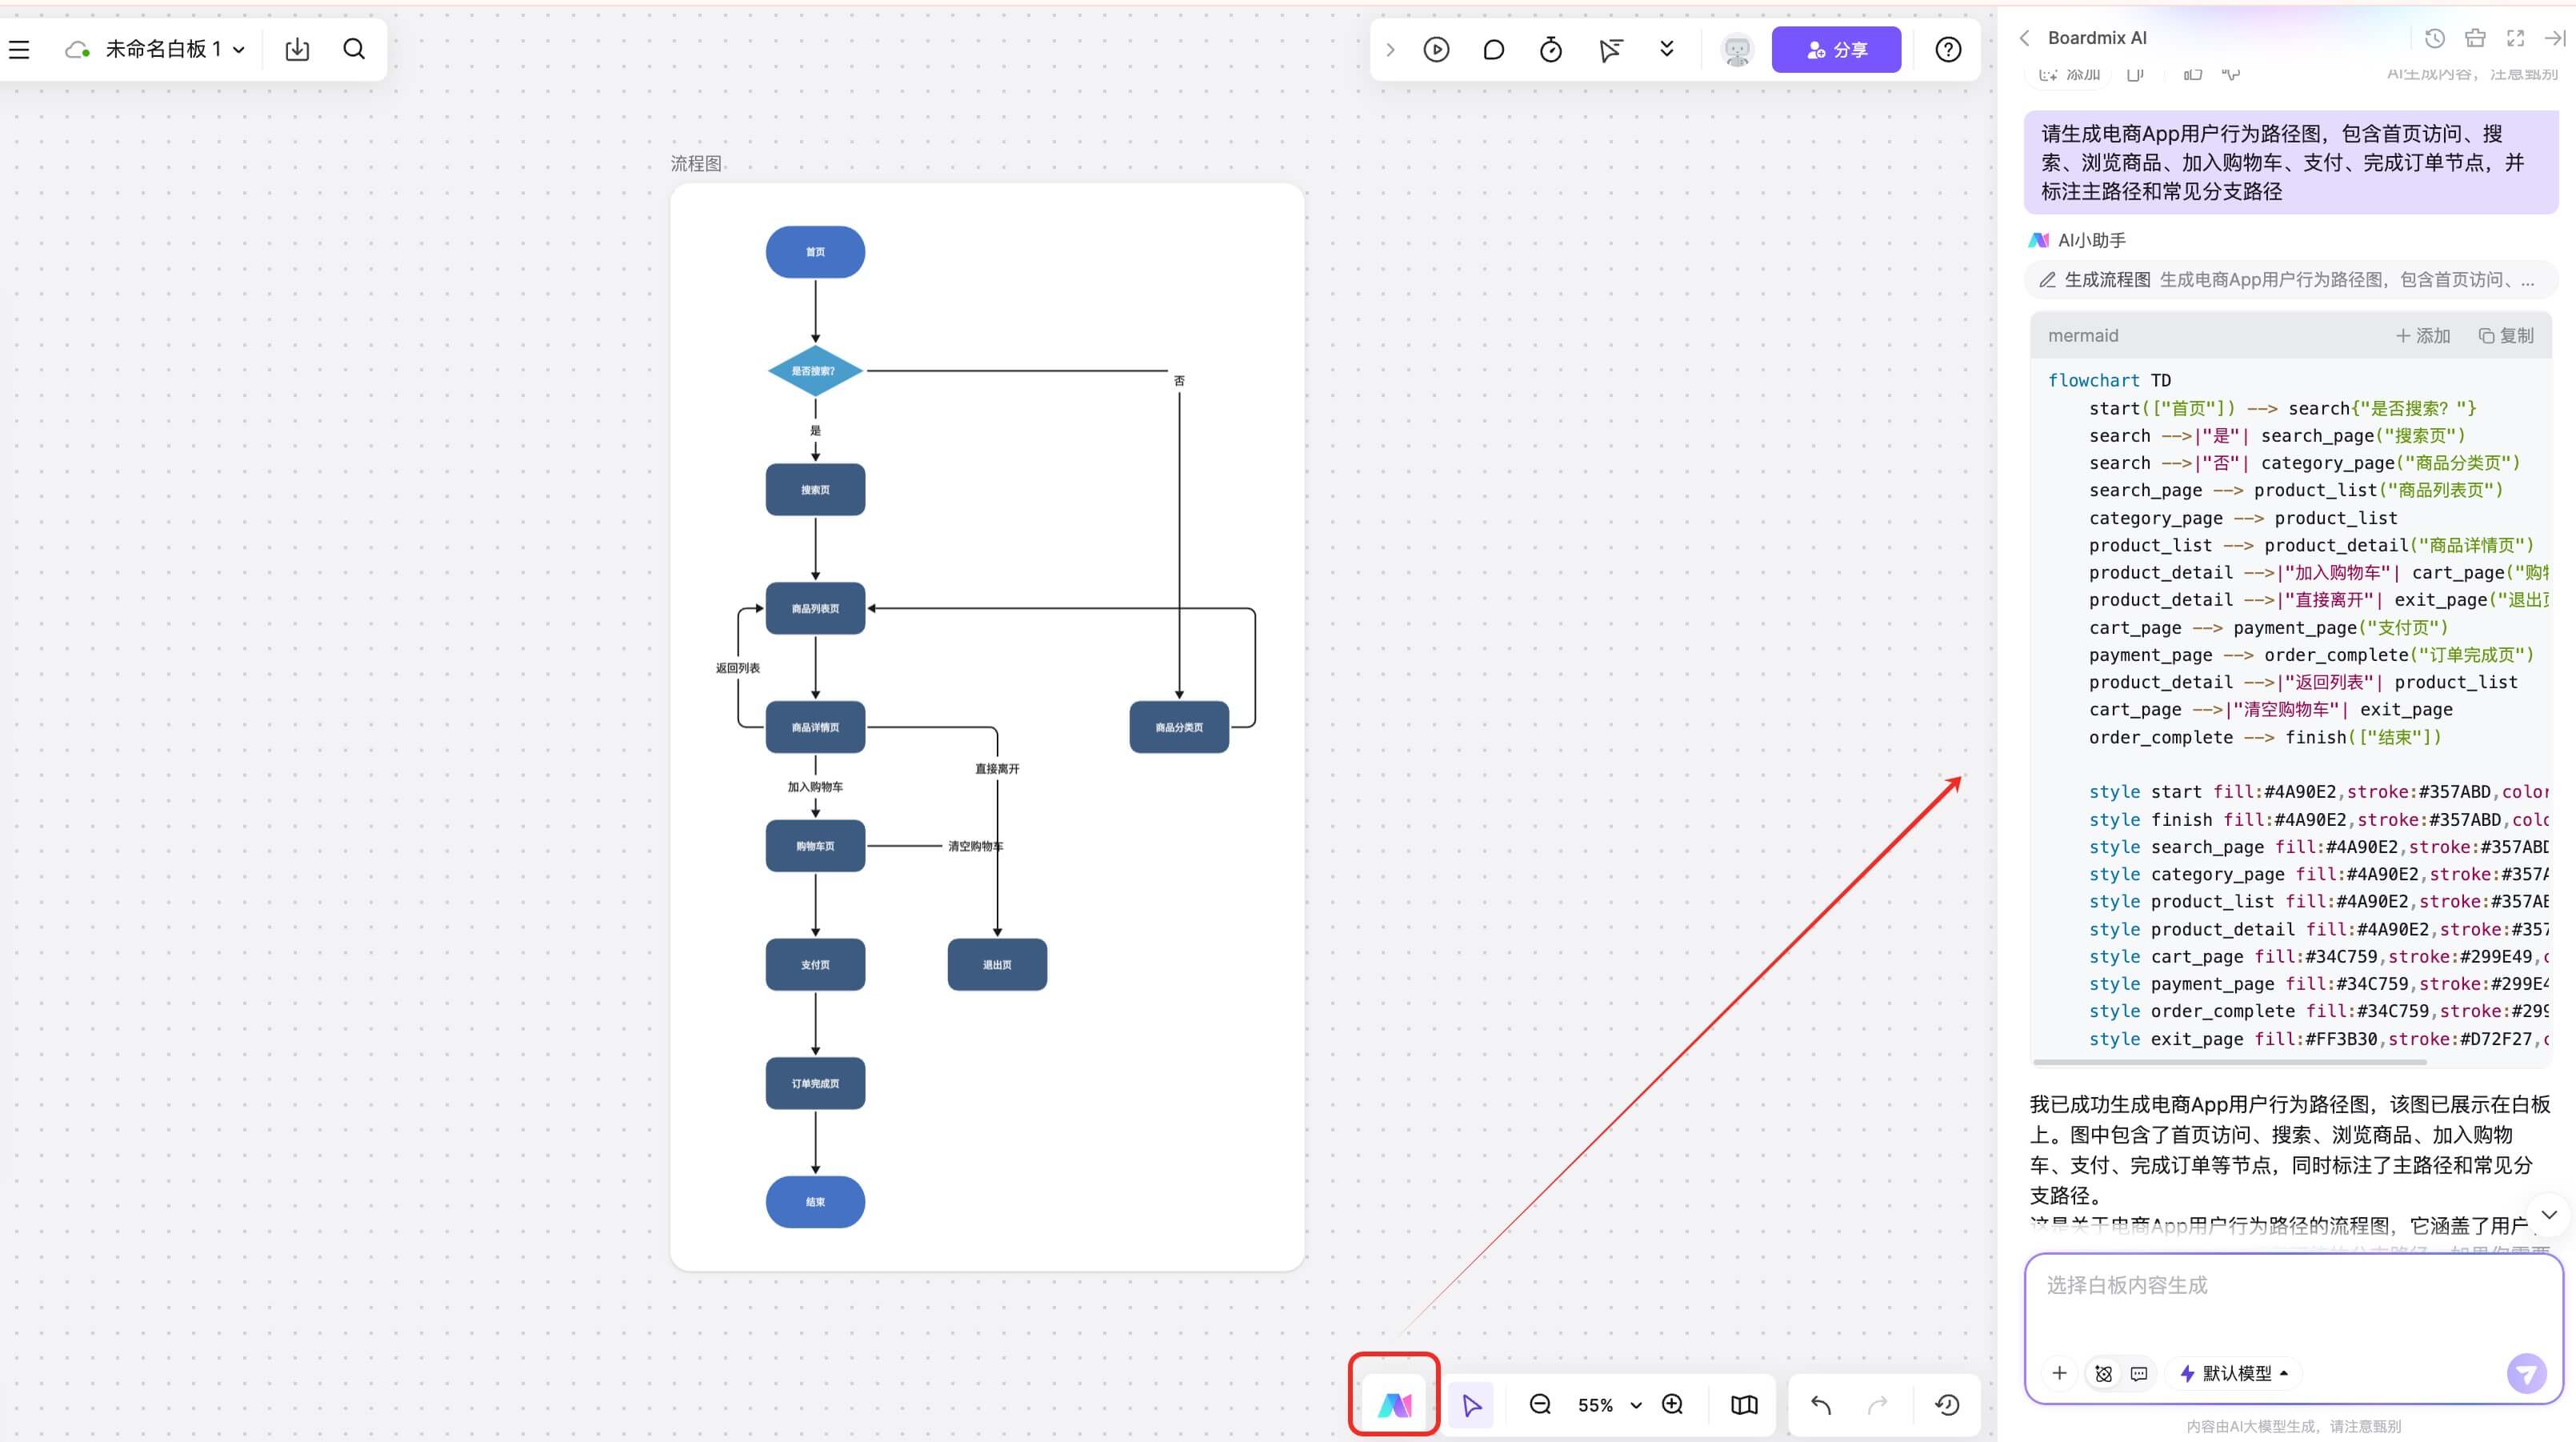Click the export/download board icon
This screenshot has height=1442, width=2576.
[297, 50]
